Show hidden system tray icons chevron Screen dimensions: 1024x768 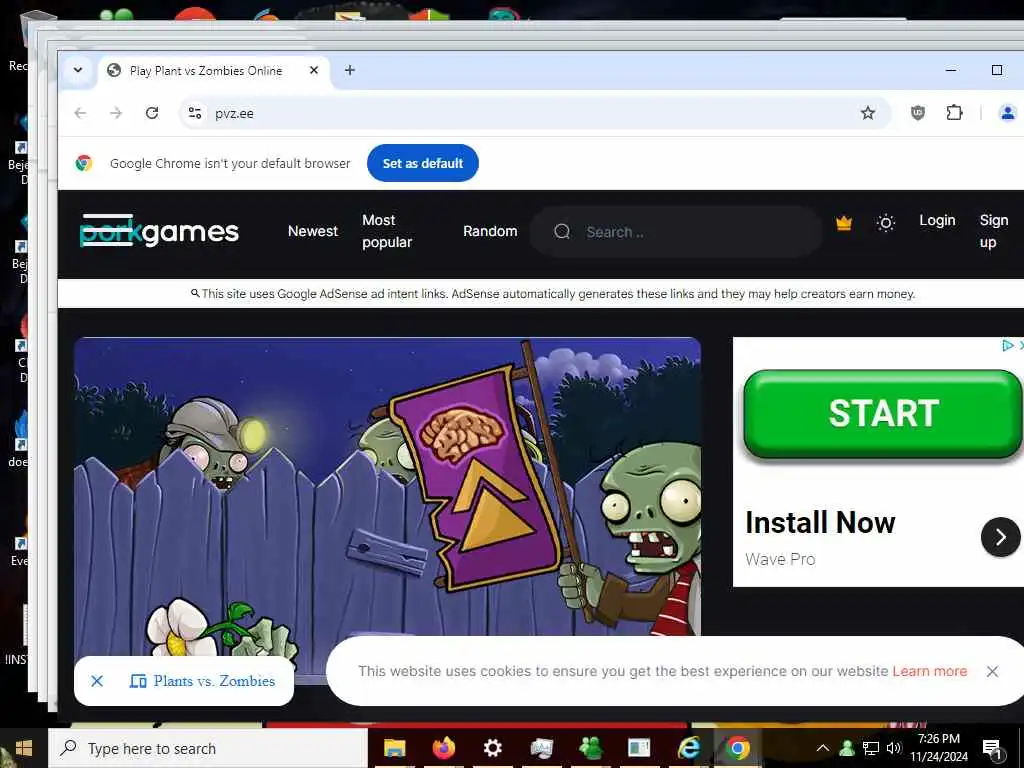pyautogui.click(x=823, y=748)
